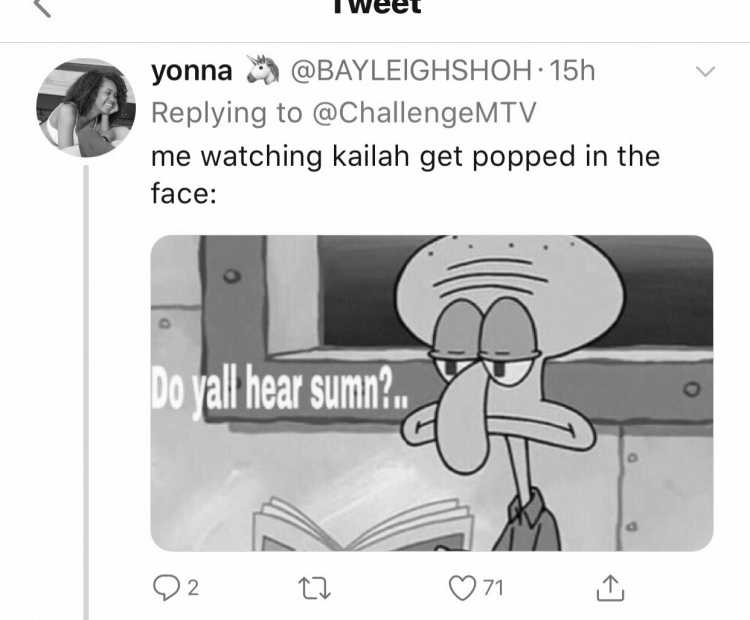Like the tweet with heart icon

click(x=462, y=588)
